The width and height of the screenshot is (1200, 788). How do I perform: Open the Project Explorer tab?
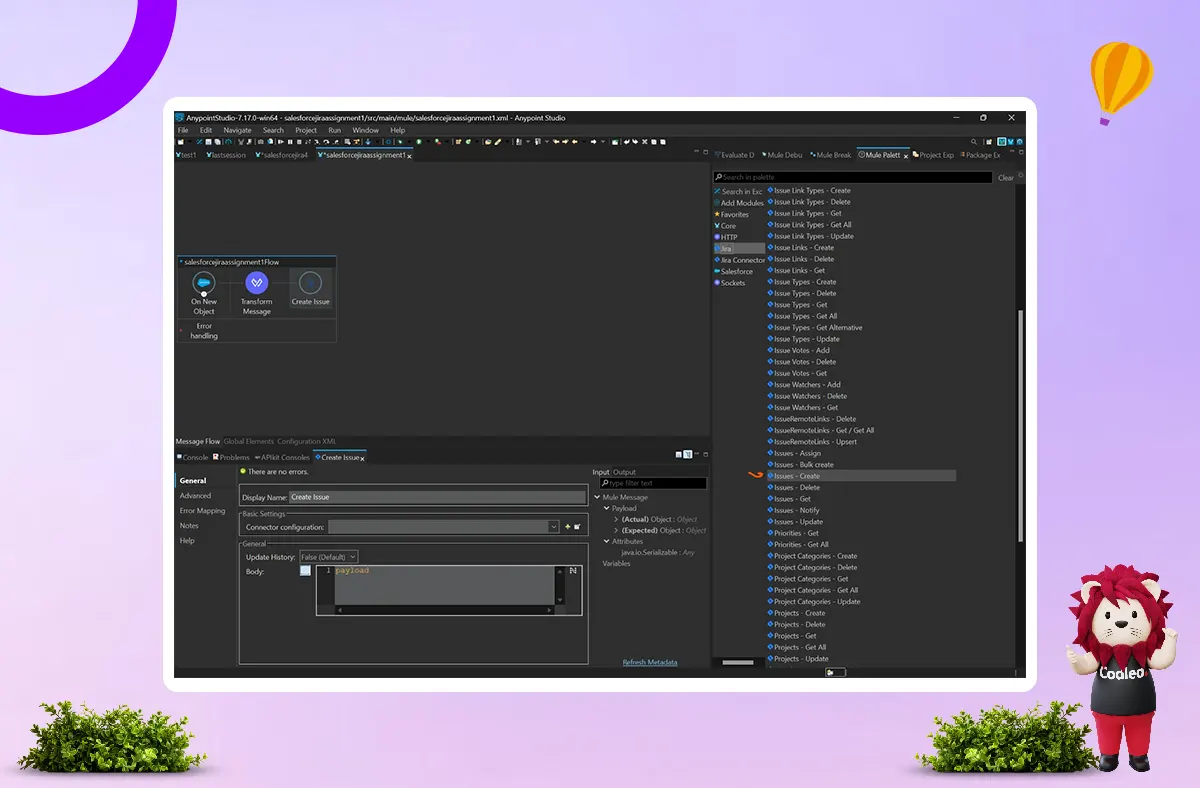934,155
